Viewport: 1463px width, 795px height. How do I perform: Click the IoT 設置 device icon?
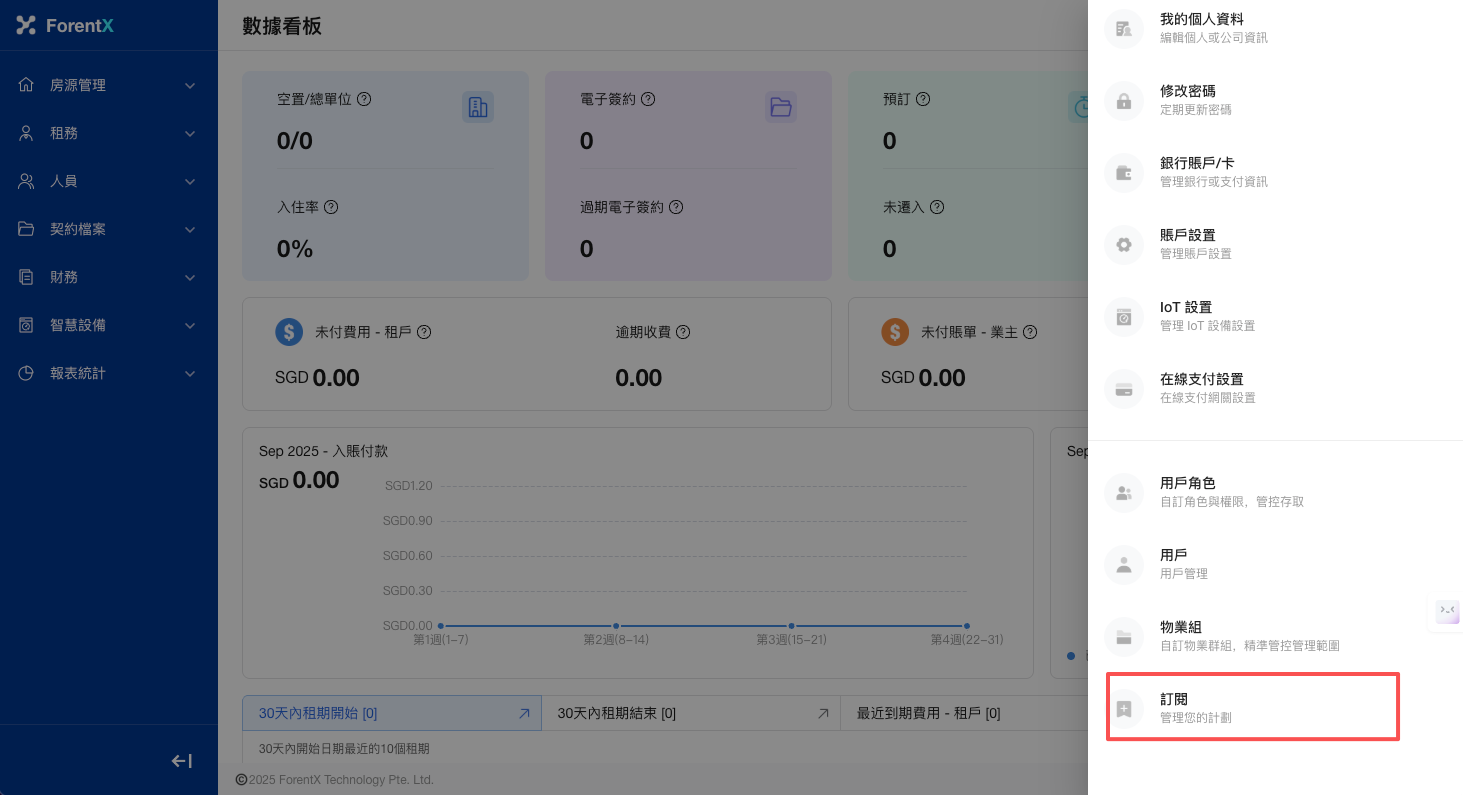click(1123, 317)
